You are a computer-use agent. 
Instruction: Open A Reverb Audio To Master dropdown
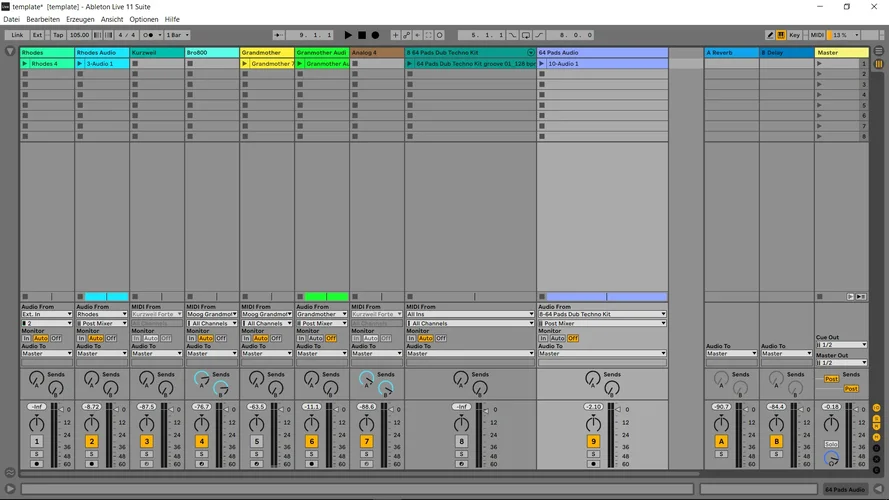tap(731, 353)
